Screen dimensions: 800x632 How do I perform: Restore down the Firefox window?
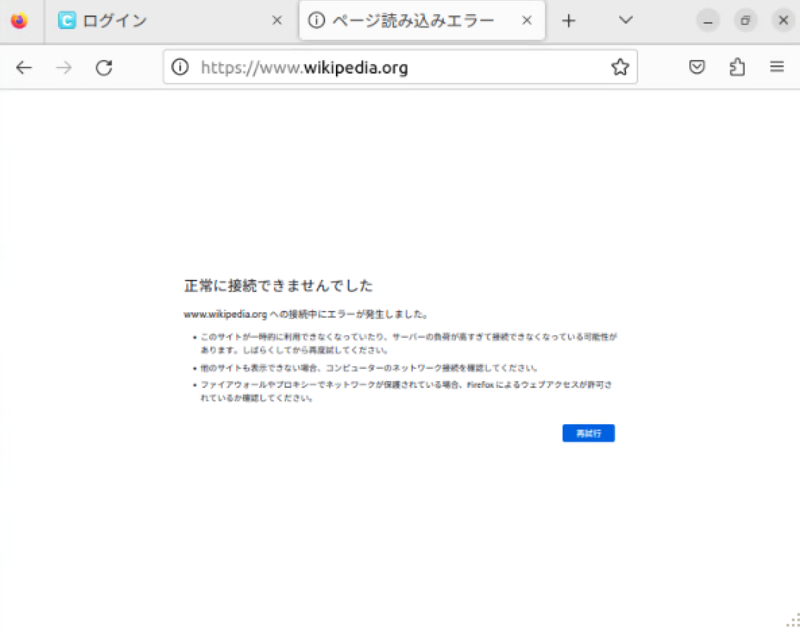click(x=745, y=21)
